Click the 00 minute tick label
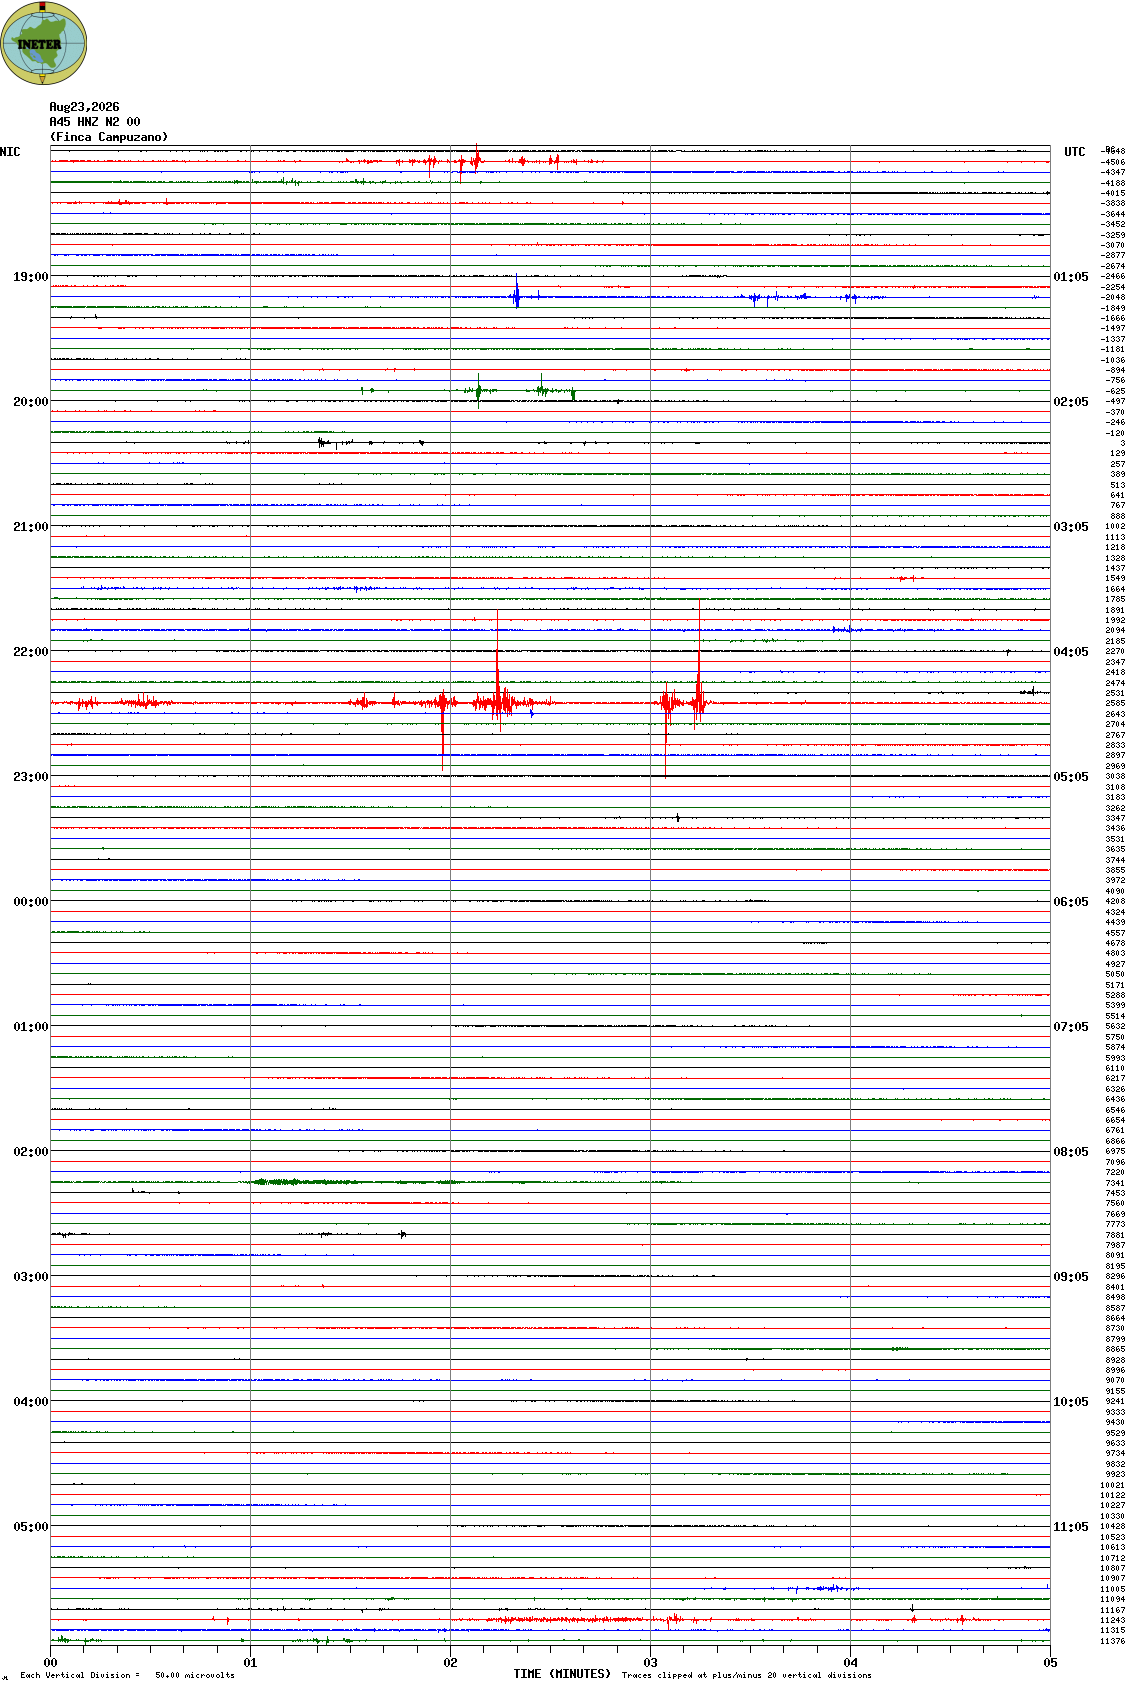The image size is (1130, 1689). click(50, 1664)
